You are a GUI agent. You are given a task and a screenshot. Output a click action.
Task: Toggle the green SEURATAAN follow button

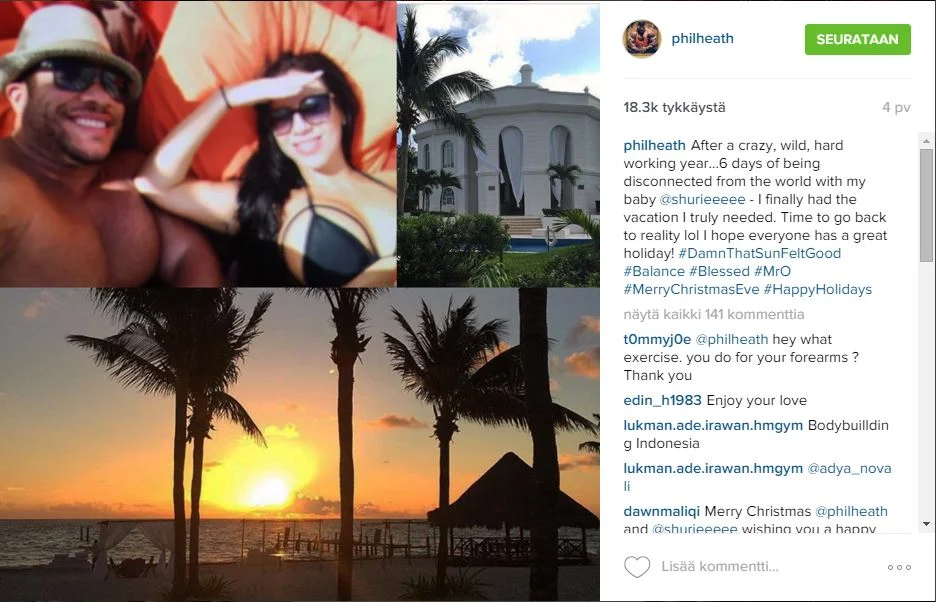[857, 39]
